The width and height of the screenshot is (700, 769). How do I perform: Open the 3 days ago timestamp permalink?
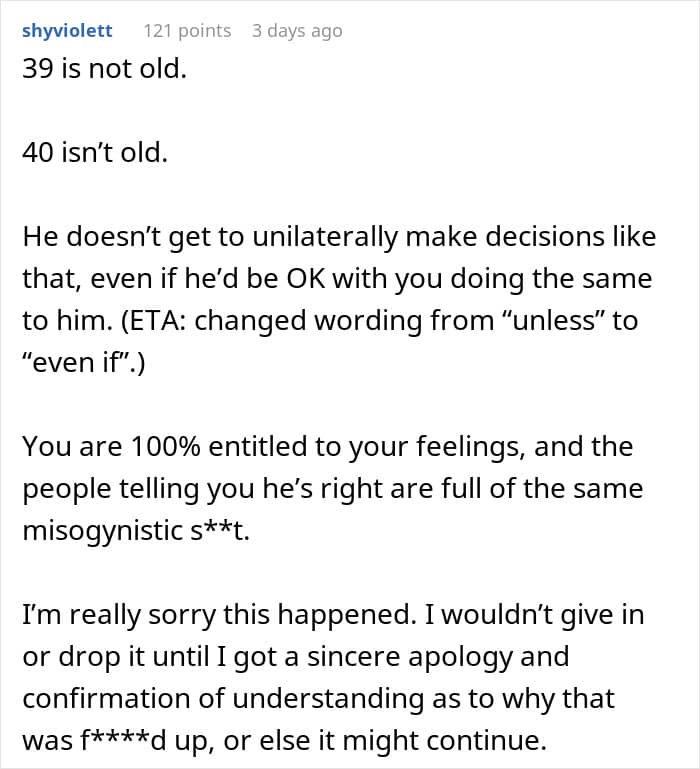[x=297, y=31]
